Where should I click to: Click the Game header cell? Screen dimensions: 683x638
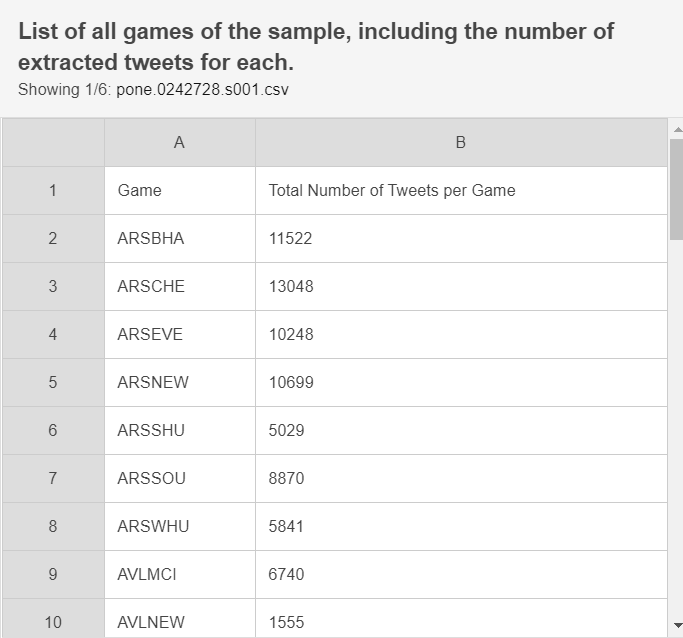click(179, 190)
